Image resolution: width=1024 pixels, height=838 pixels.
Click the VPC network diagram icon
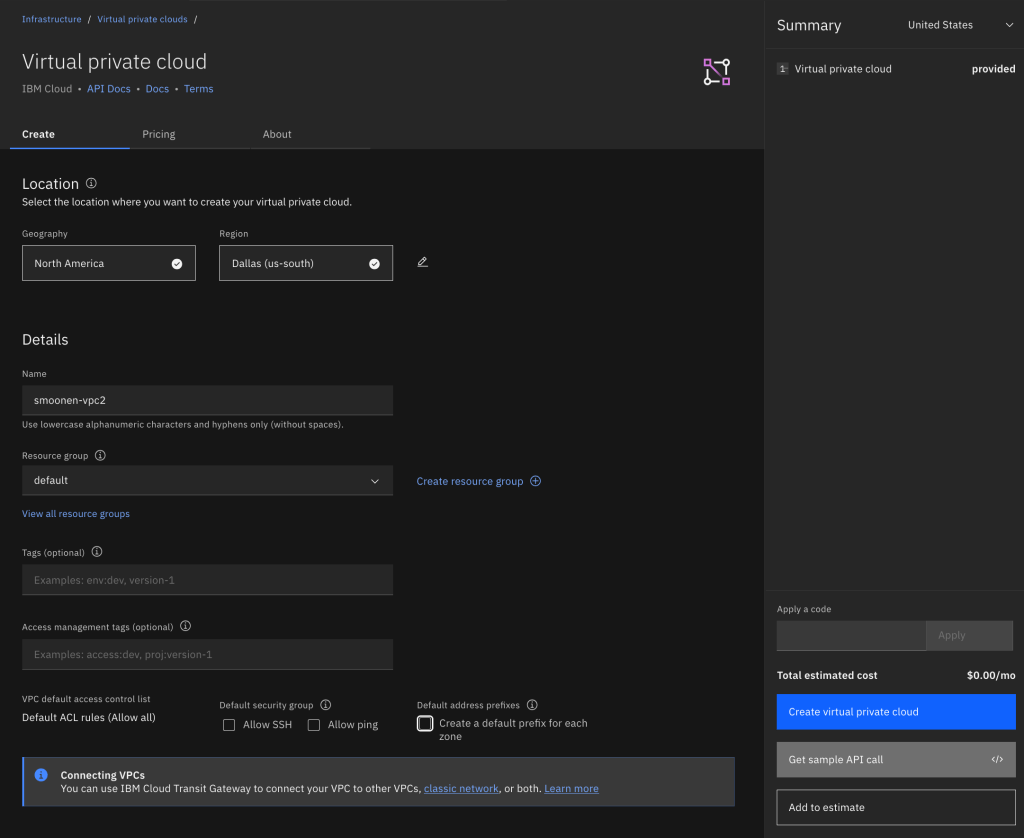point(716,72)
